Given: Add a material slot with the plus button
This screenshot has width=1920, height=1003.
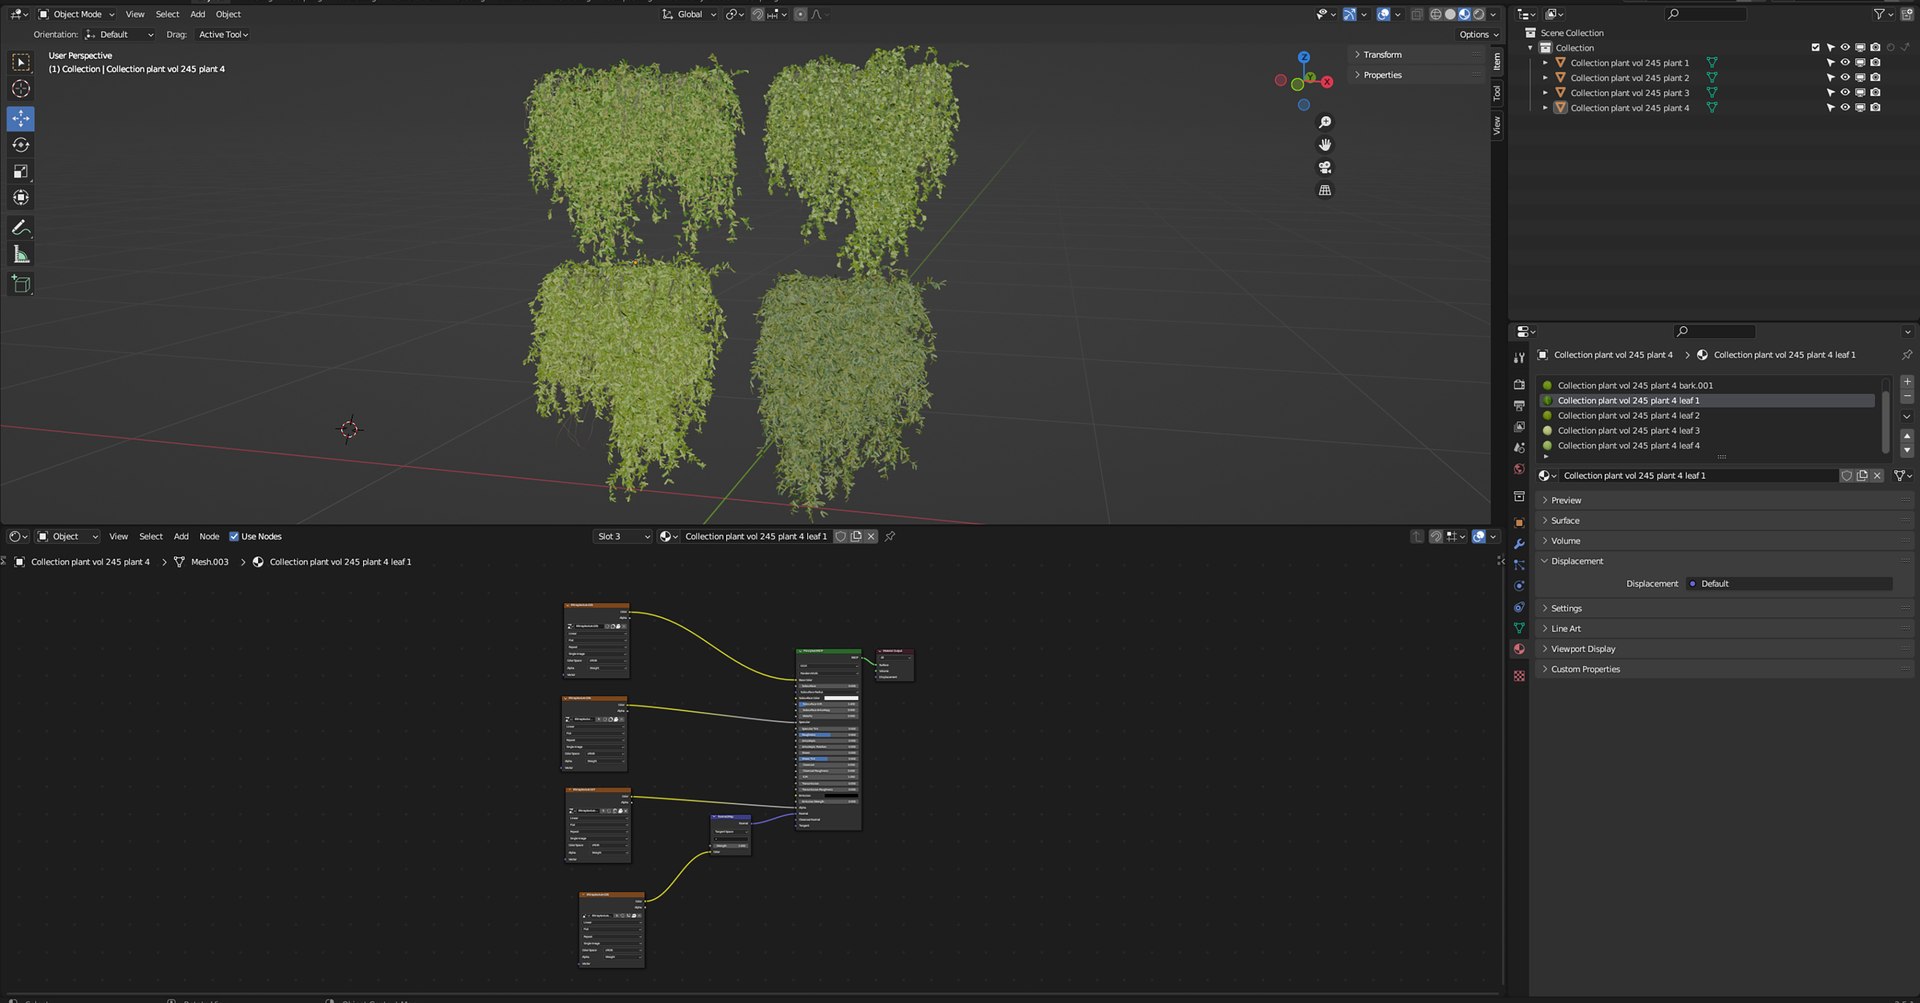Looking at the screenshot, I should pos(1907,382).
